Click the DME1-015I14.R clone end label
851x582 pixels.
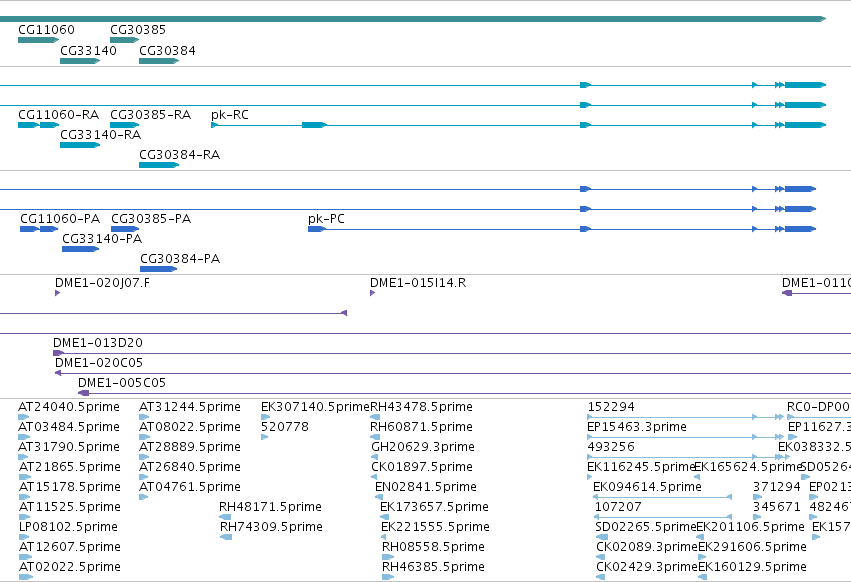418,283
